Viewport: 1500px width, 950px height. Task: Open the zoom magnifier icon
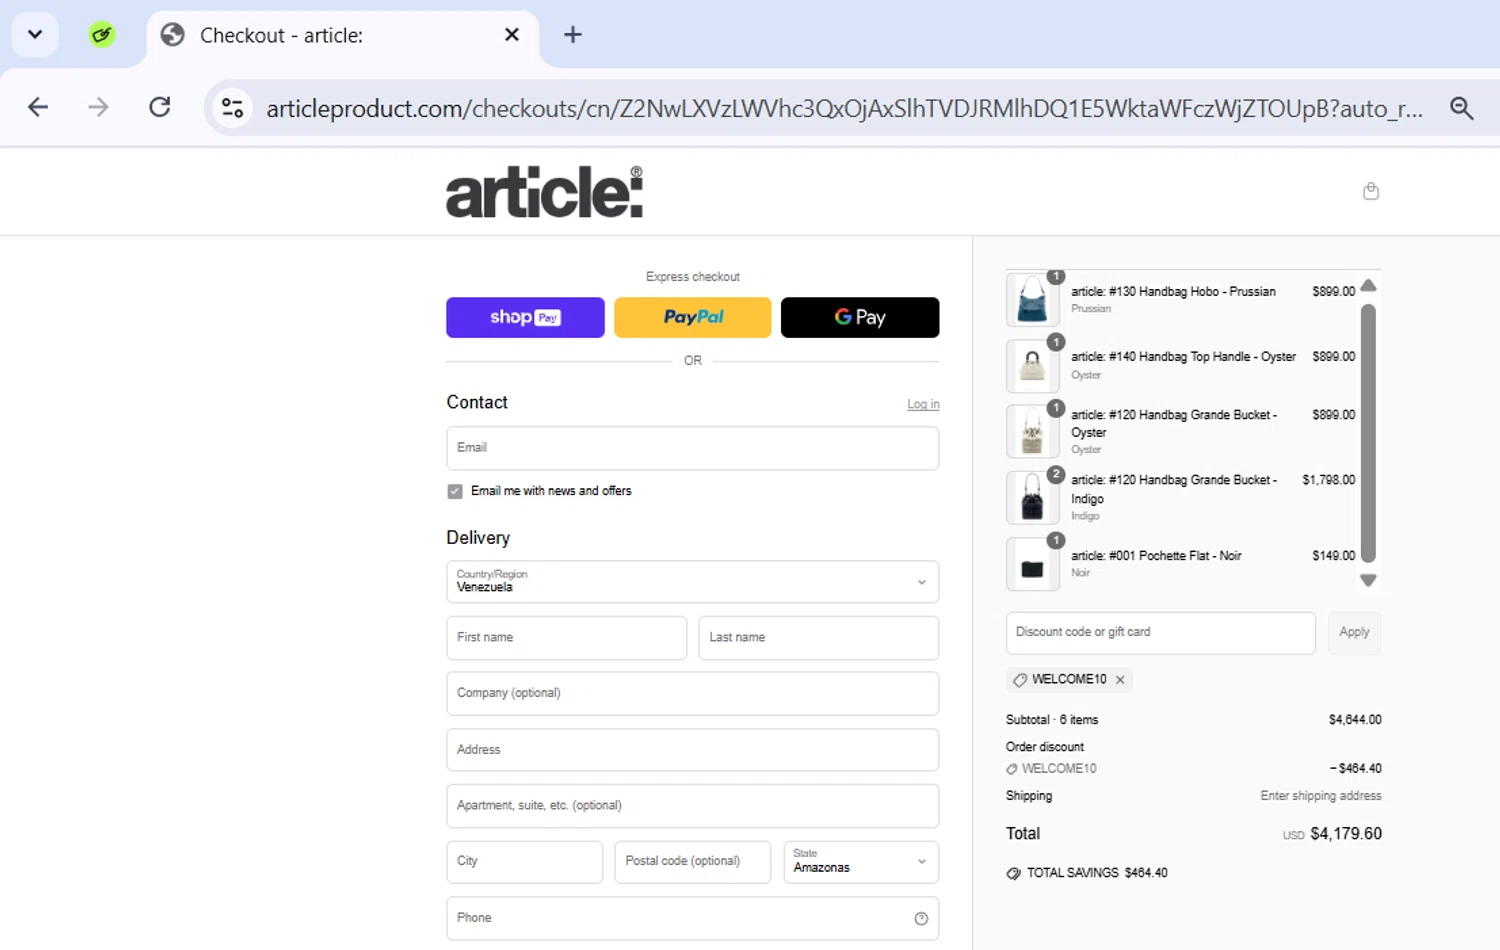pos(1462,108)
